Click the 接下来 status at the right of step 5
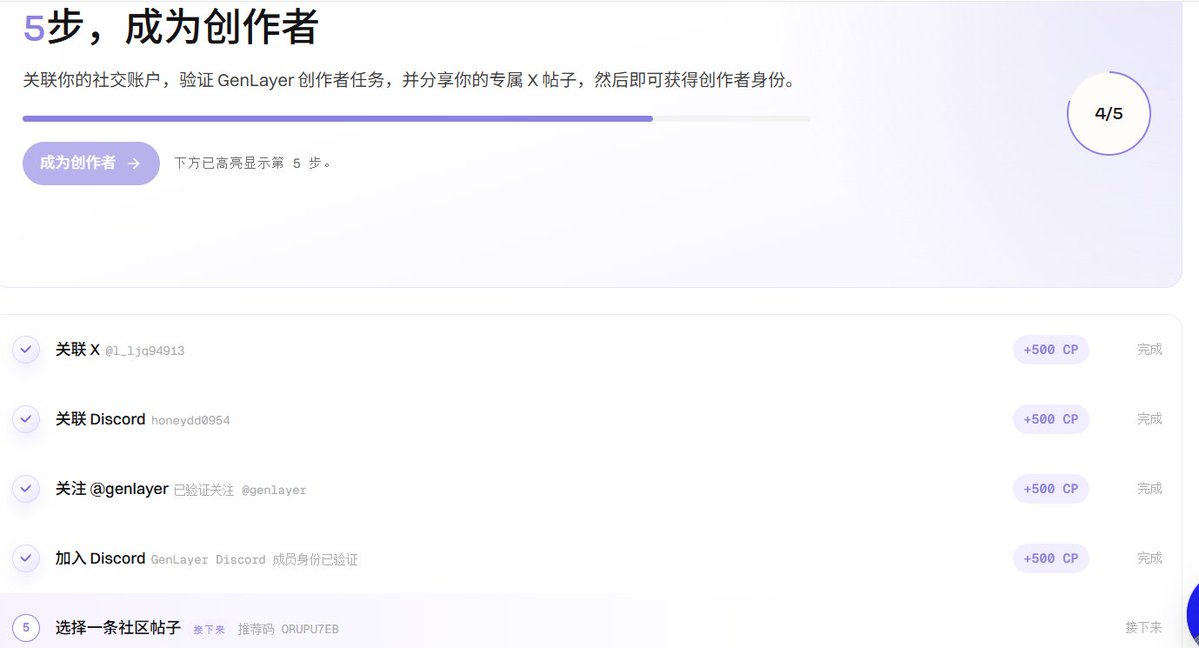Screen dimensions: 1199x648 1143,628
